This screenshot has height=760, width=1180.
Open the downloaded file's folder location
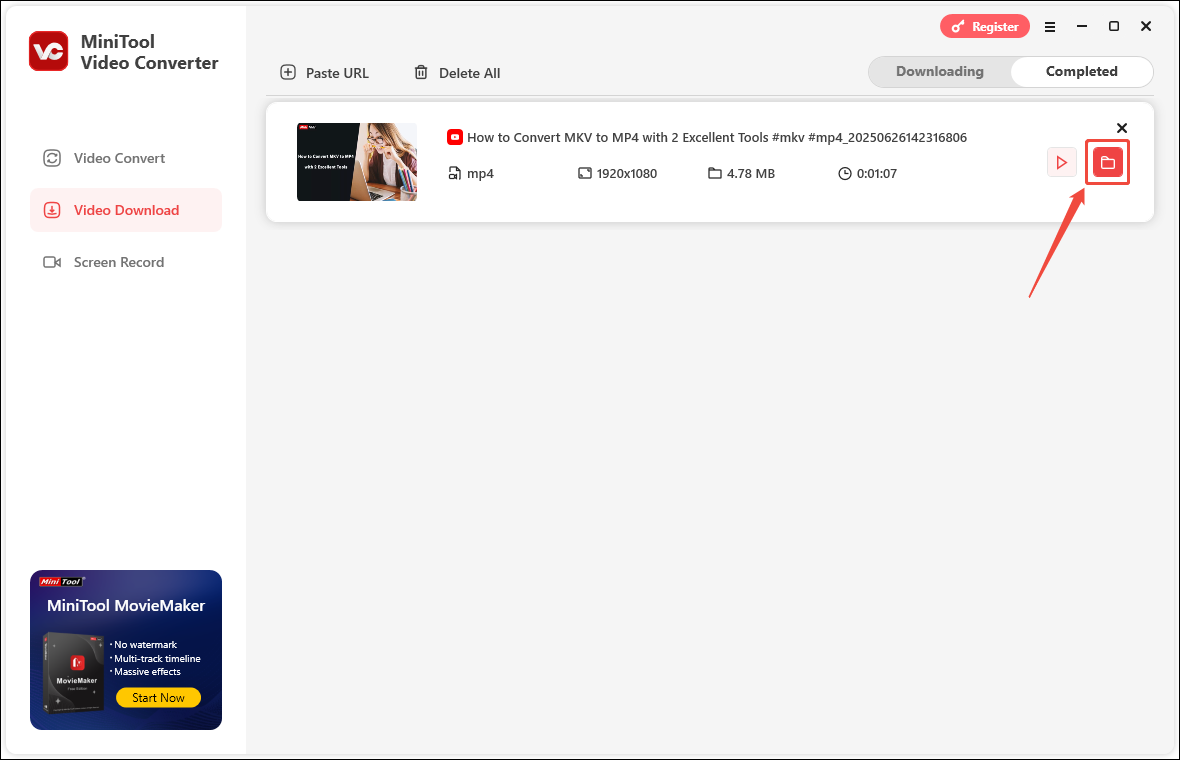(x=1107, y=163)
